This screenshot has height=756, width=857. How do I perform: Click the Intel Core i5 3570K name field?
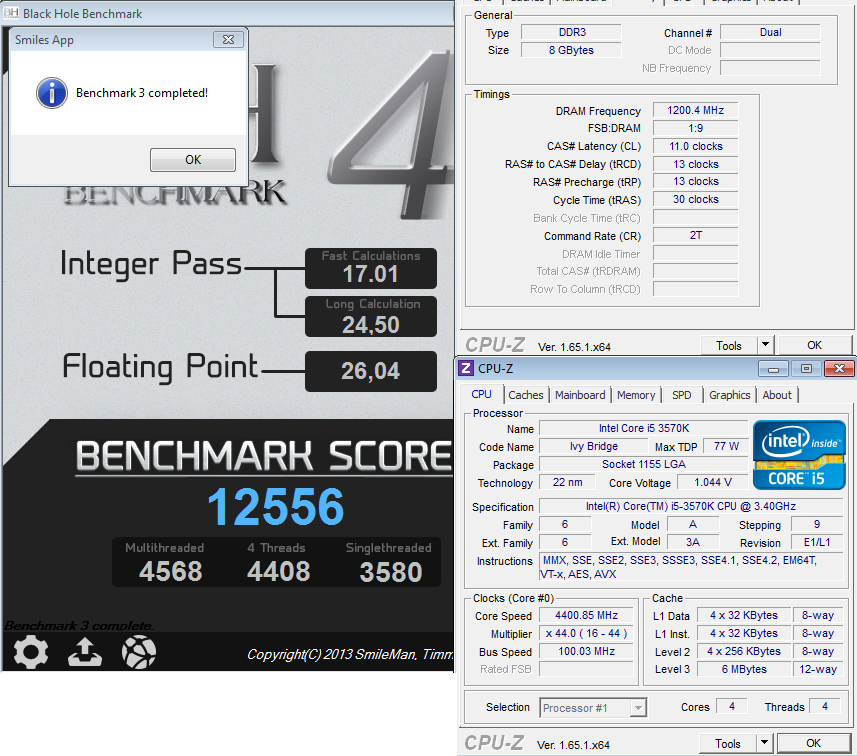point(644,429)
